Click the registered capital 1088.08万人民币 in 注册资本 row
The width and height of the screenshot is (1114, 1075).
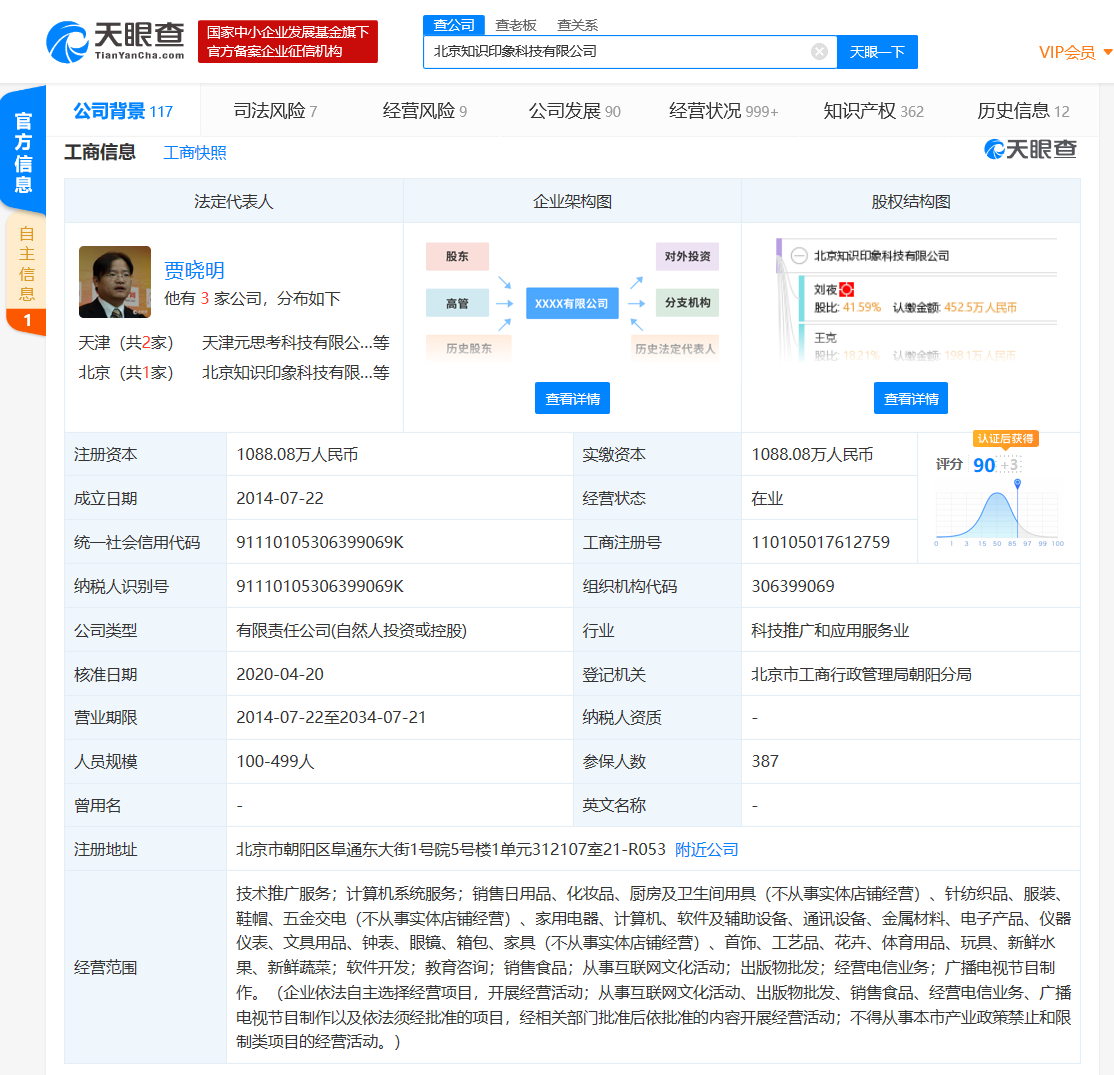click(x=297, y=455)
